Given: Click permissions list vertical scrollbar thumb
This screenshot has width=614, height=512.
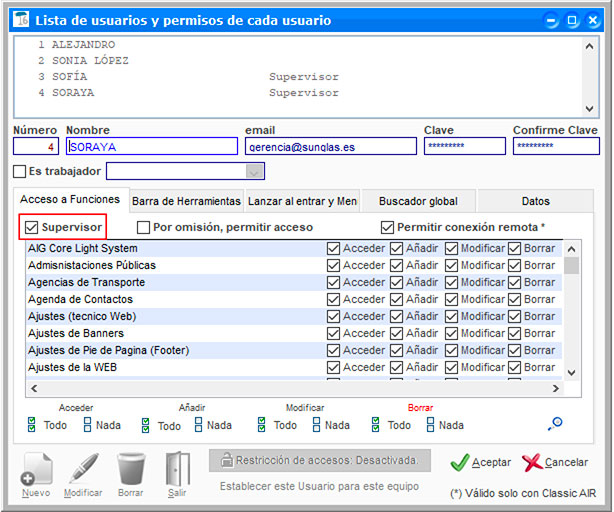Looking at the screenshot, I should pyautogui.click(x=571, y=266).
